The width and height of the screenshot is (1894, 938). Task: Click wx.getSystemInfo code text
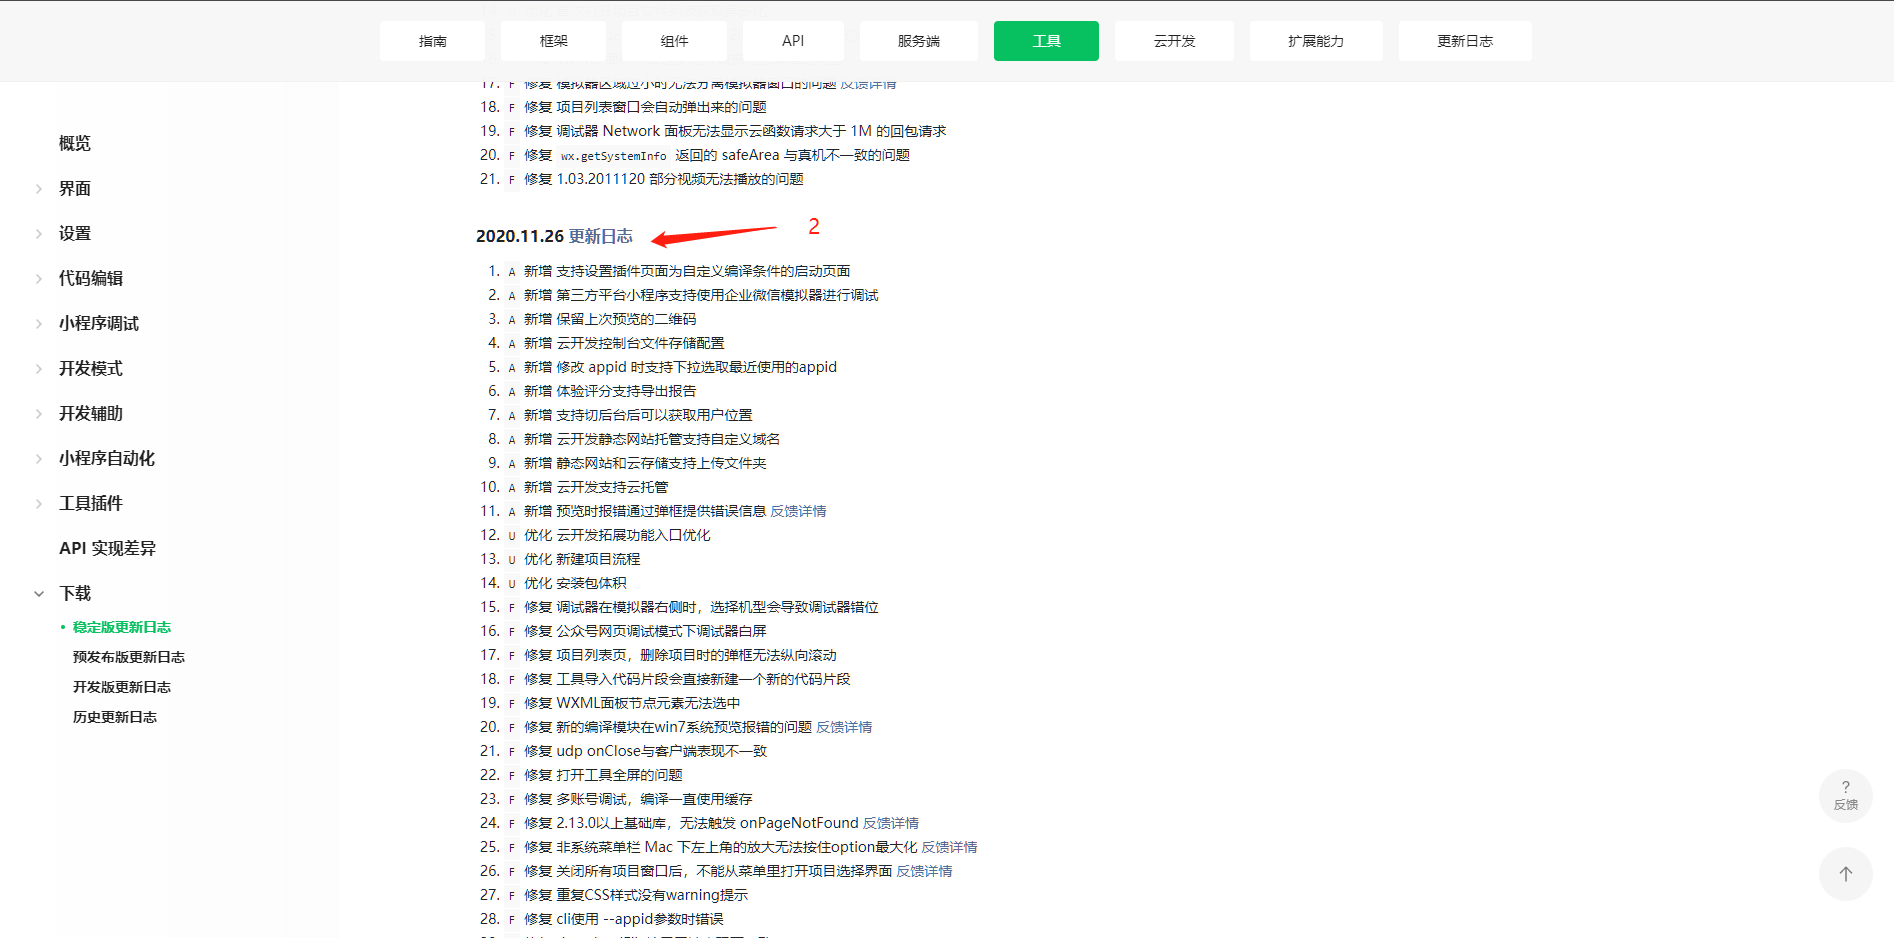(613, 156)
